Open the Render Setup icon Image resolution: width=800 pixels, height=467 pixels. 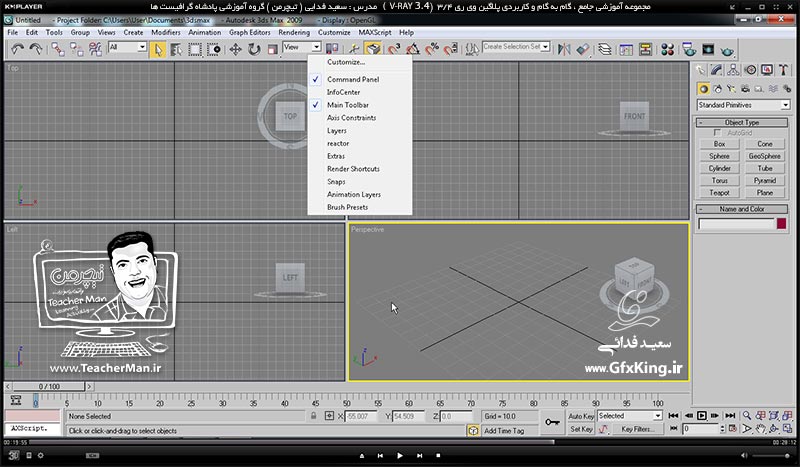(689, 49)
